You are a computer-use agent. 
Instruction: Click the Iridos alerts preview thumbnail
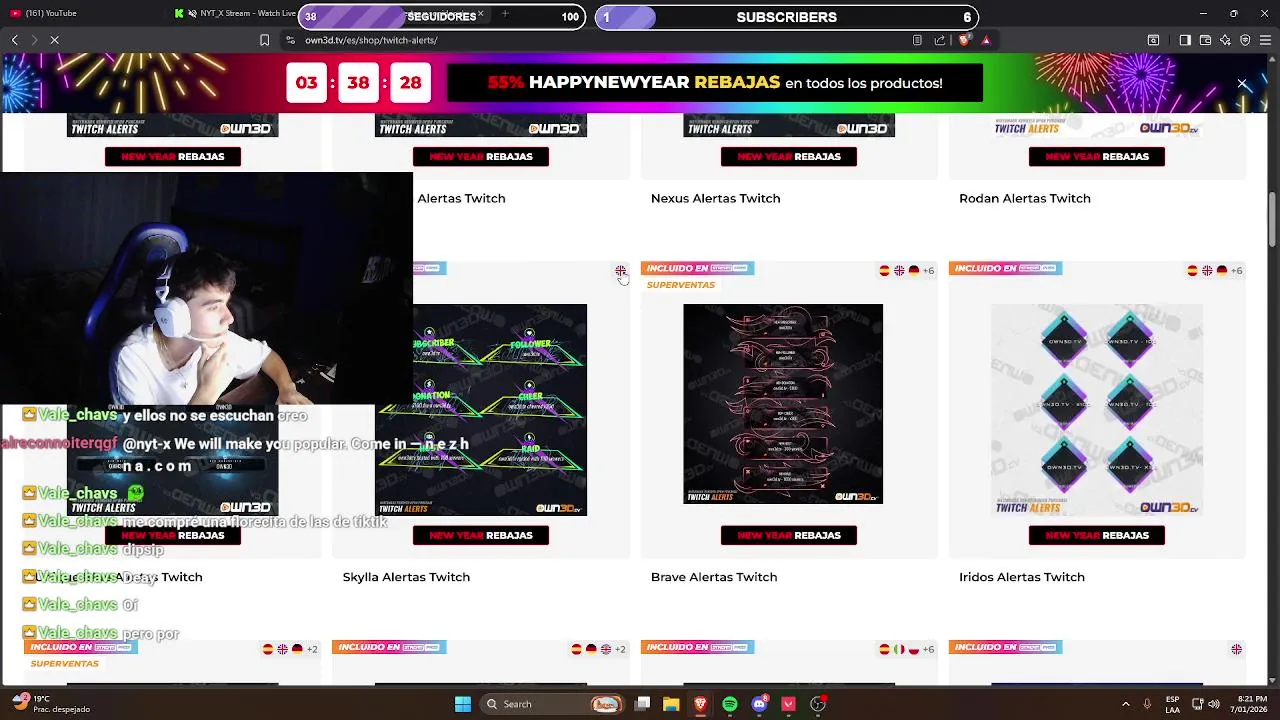click(x=1097, y=410)
